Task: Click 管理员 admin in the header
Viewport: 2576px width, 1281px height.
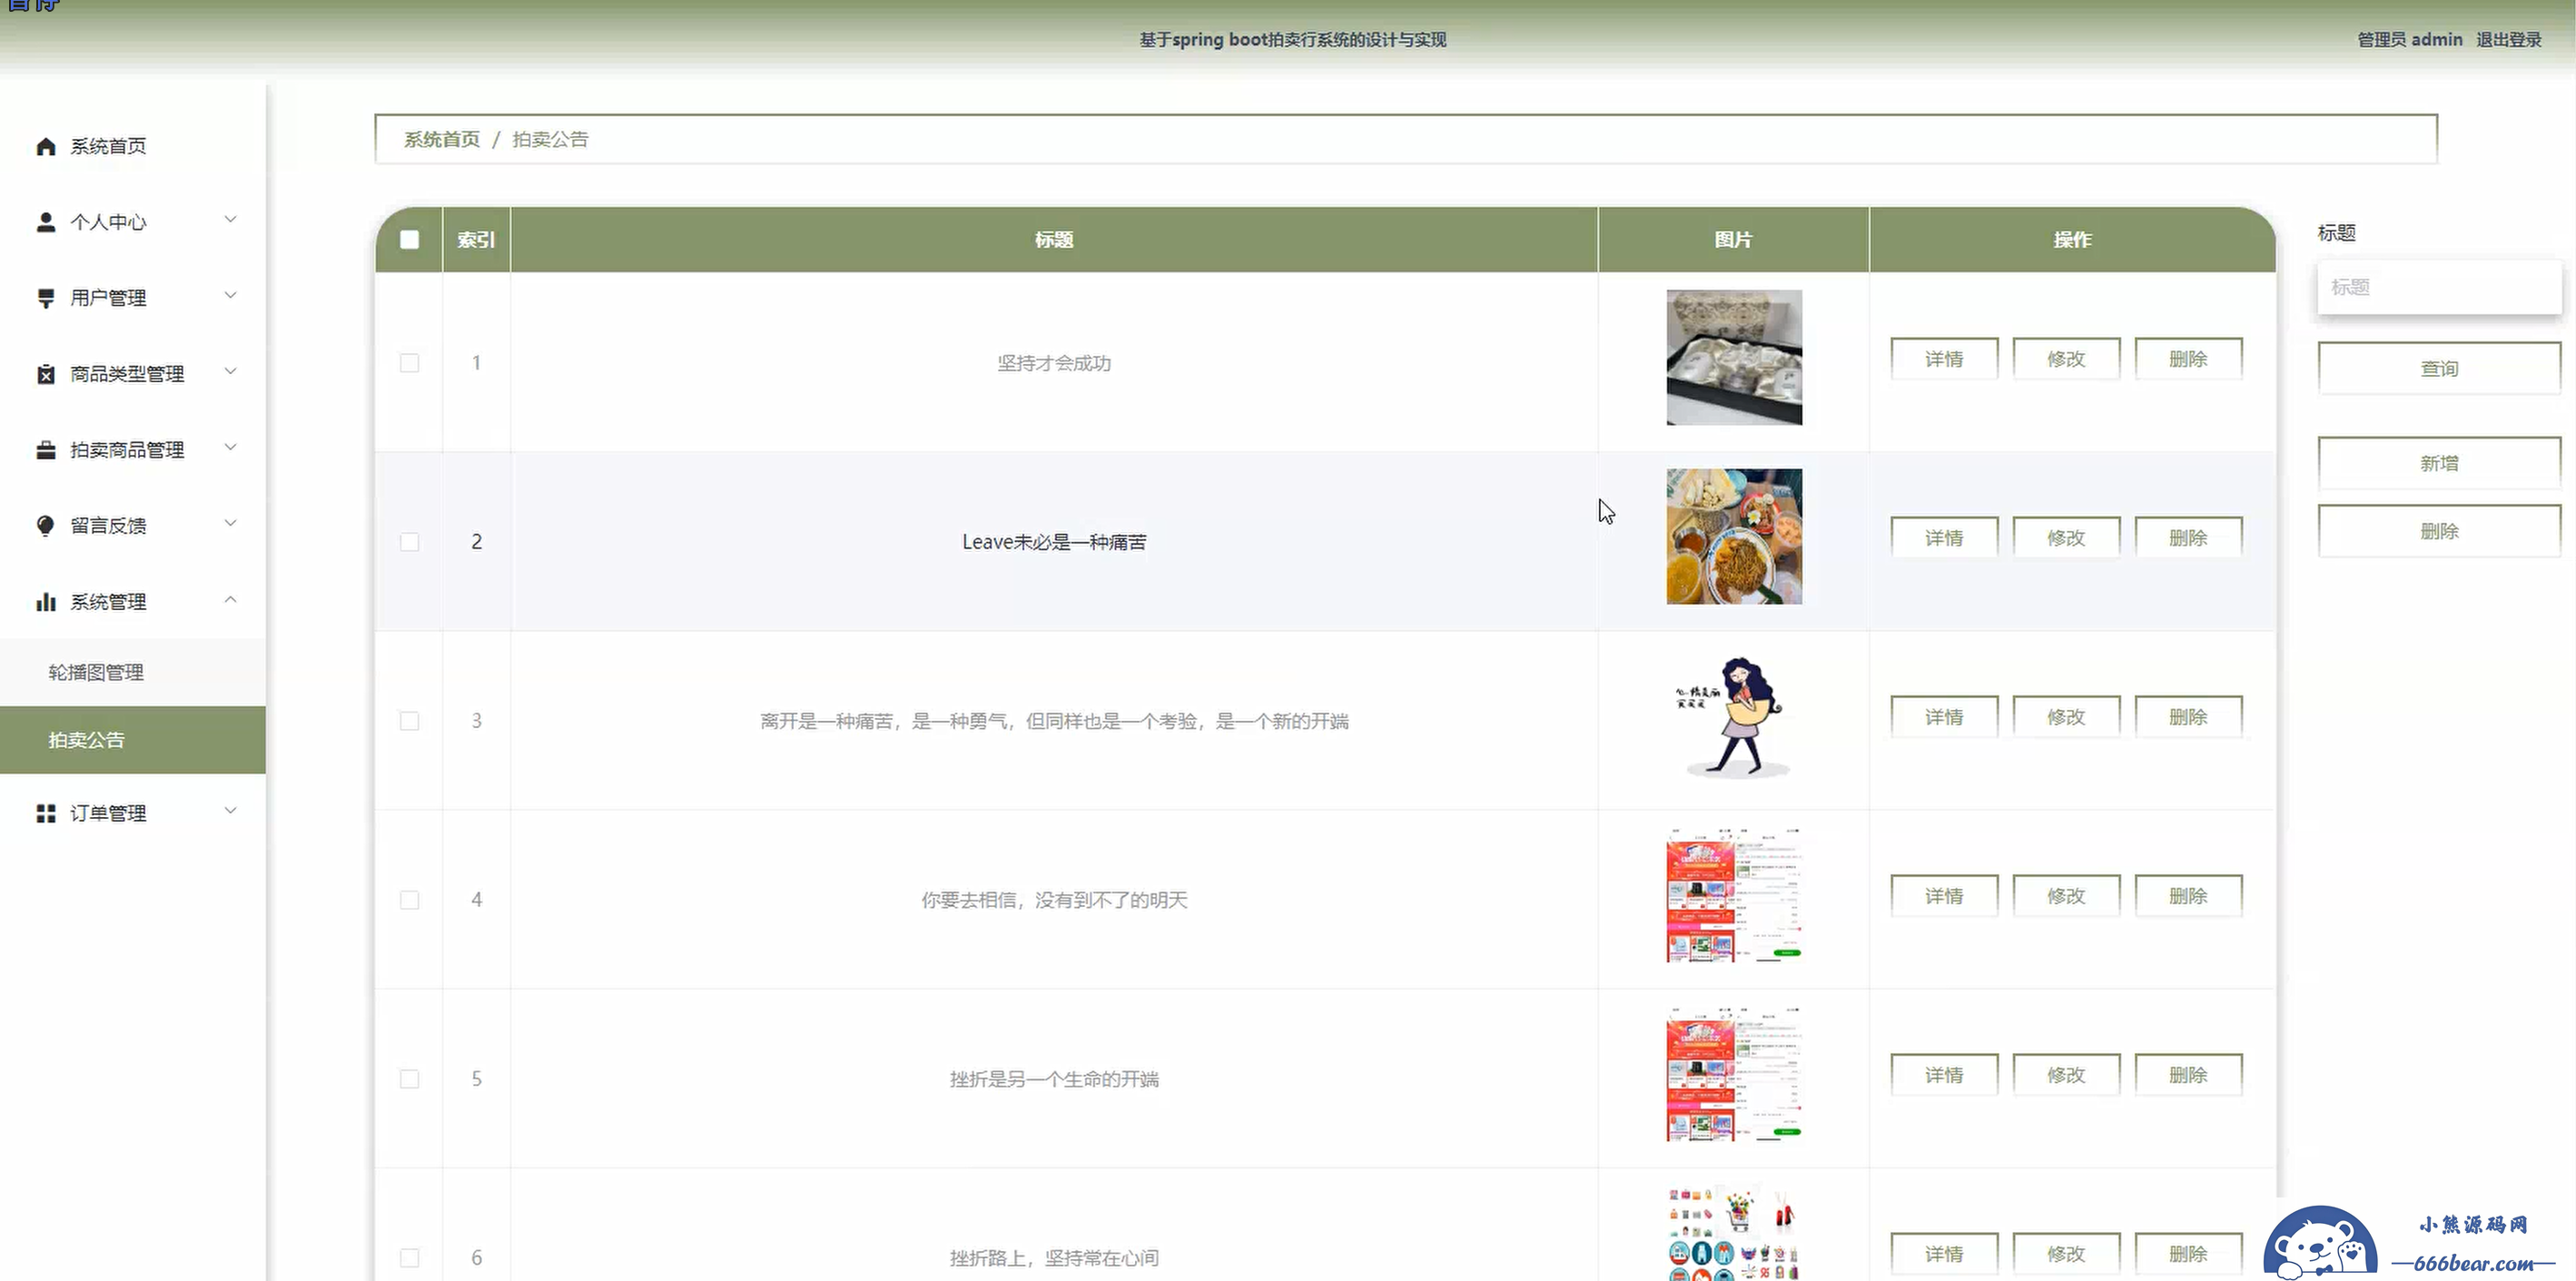Action: (x=2409, y=40)
